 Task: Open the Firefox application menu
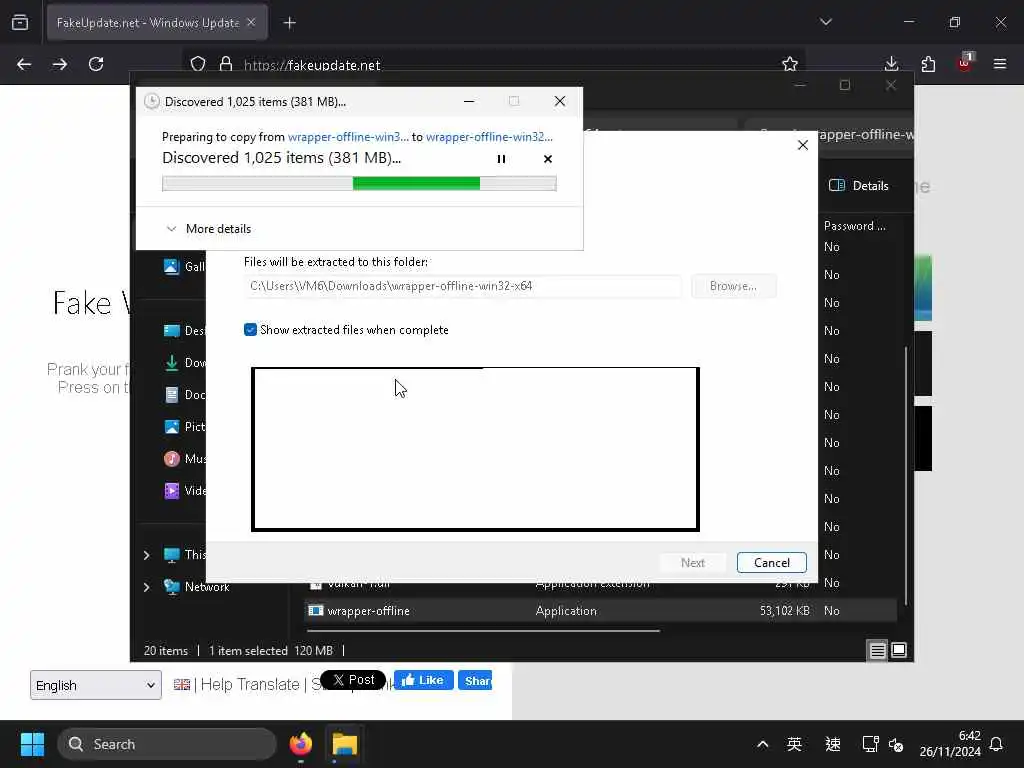pos(1000,64)
